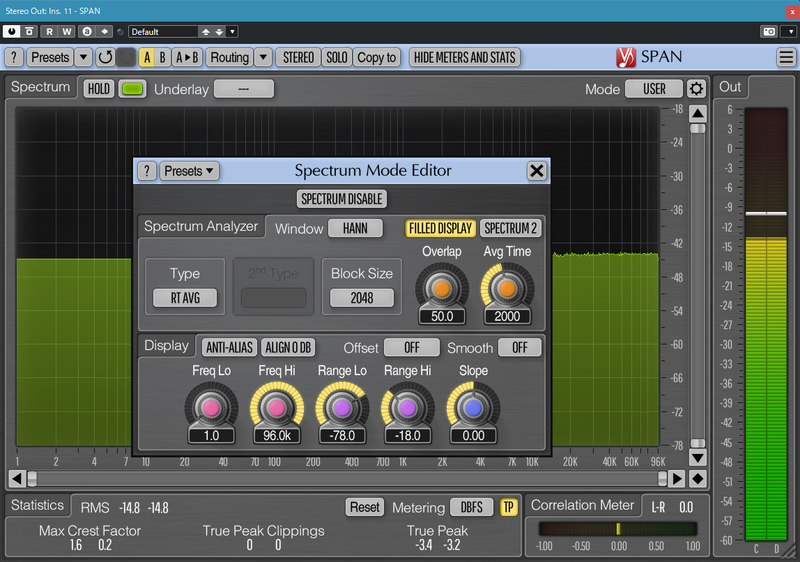Expand dropdown arrow beside main Presets
This screenshot has height=562, width=800.
[84, 58]
